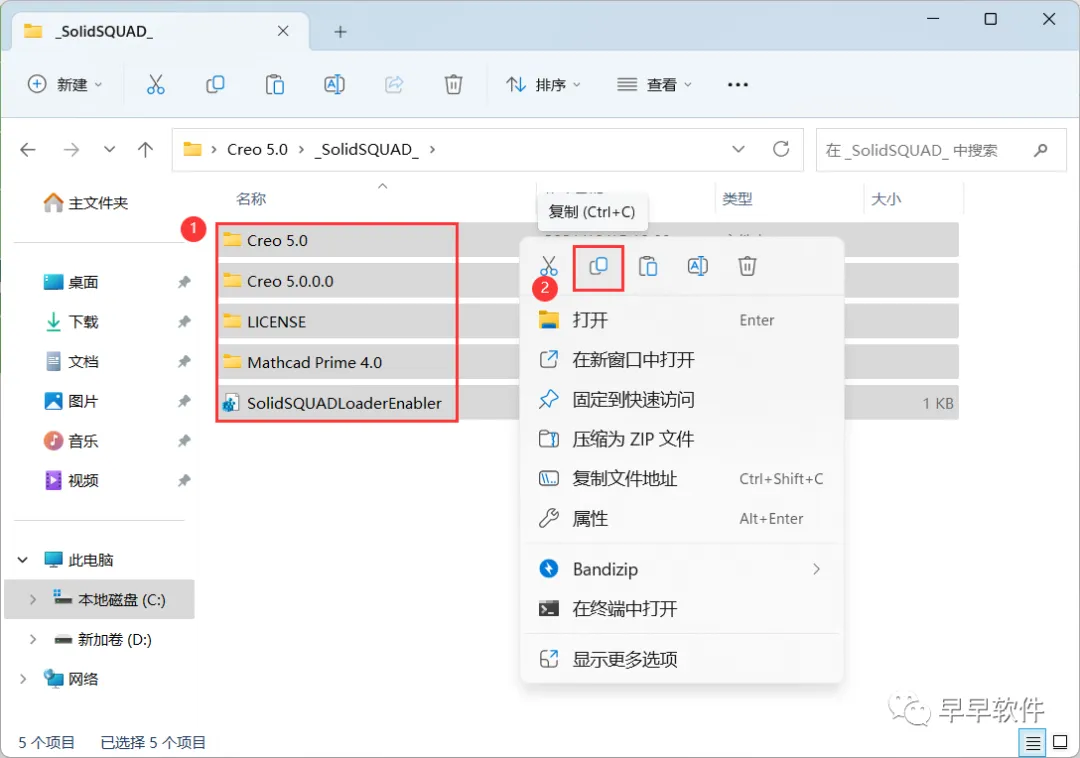Screen dimensions: 1080x758
Task: Choose 属性 from context menu
Action: (682, 518)
